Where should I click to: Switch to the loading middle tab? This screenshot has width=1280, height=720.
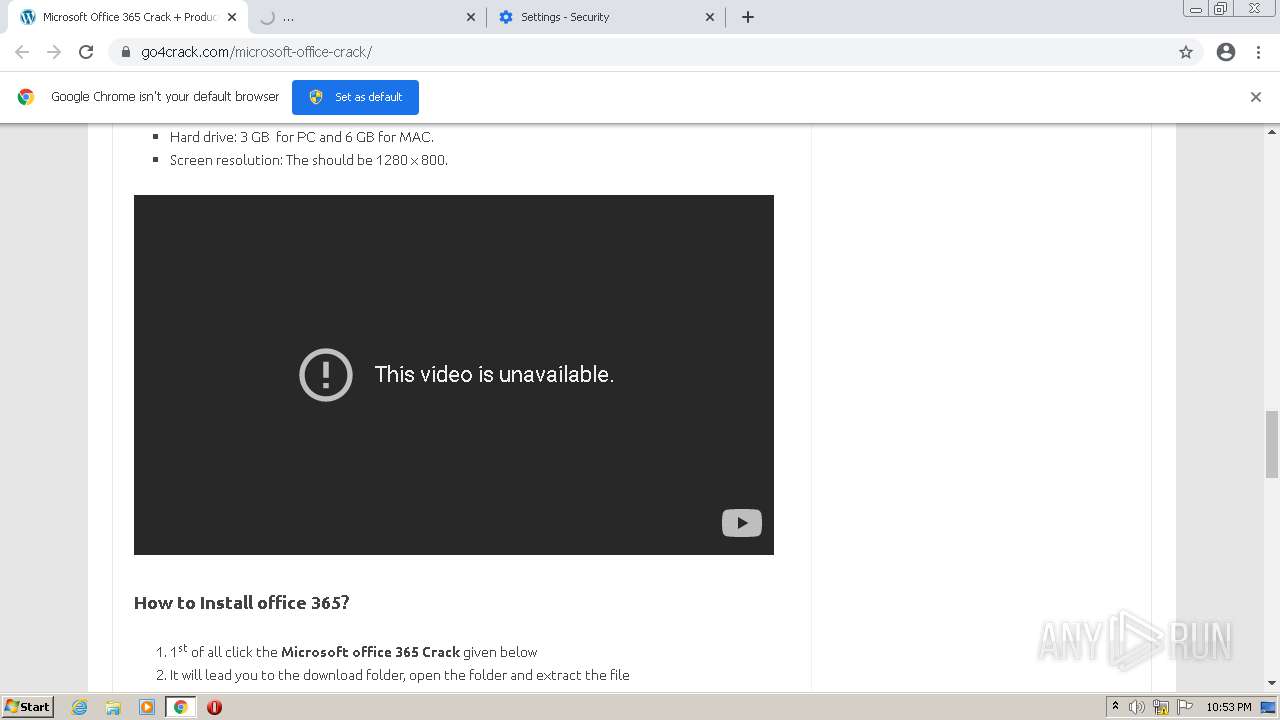[366, 17]
